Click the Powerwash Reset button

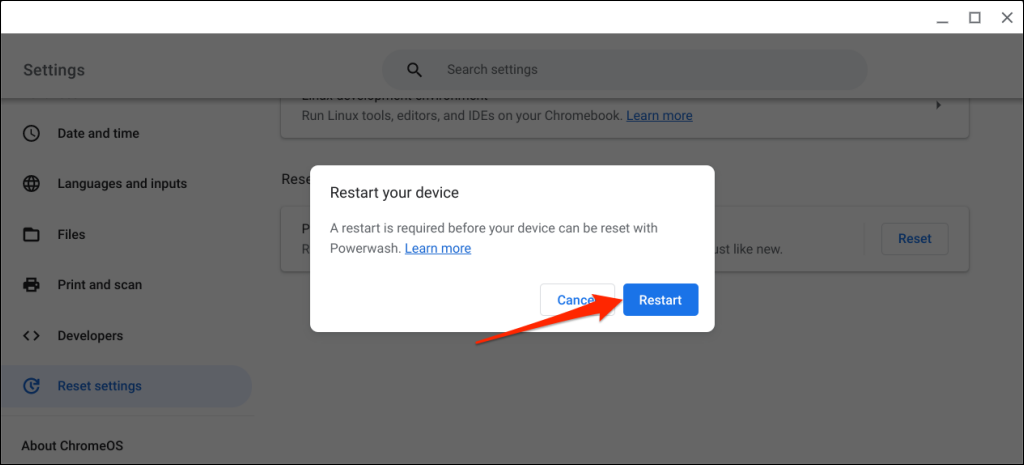(914, 239)
